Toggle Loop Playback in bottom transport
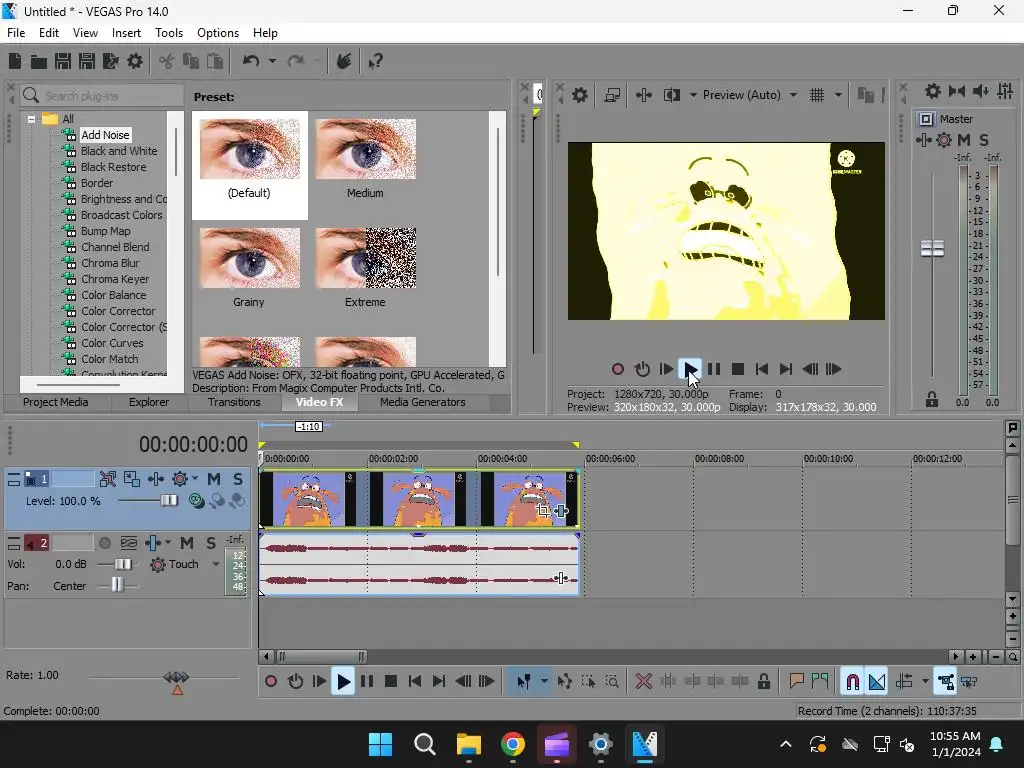The width and height of the screenshot is (1024, 768). click(295, 682)
